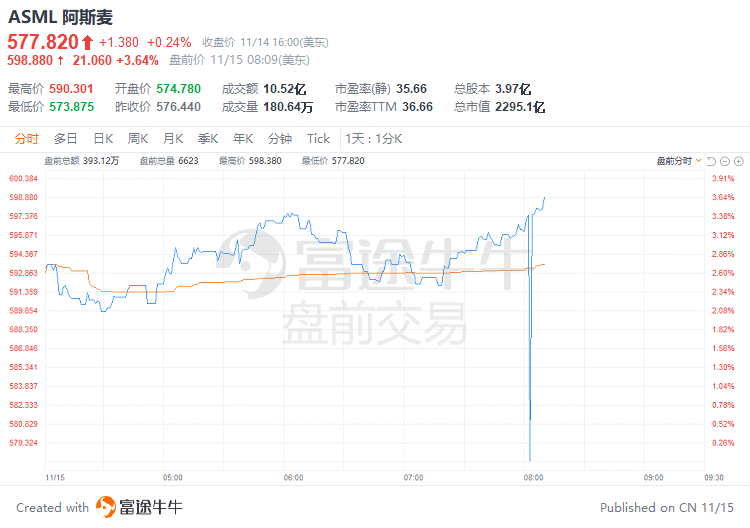Click the 富途牛牛 brand name in footer

click(151, 507)
